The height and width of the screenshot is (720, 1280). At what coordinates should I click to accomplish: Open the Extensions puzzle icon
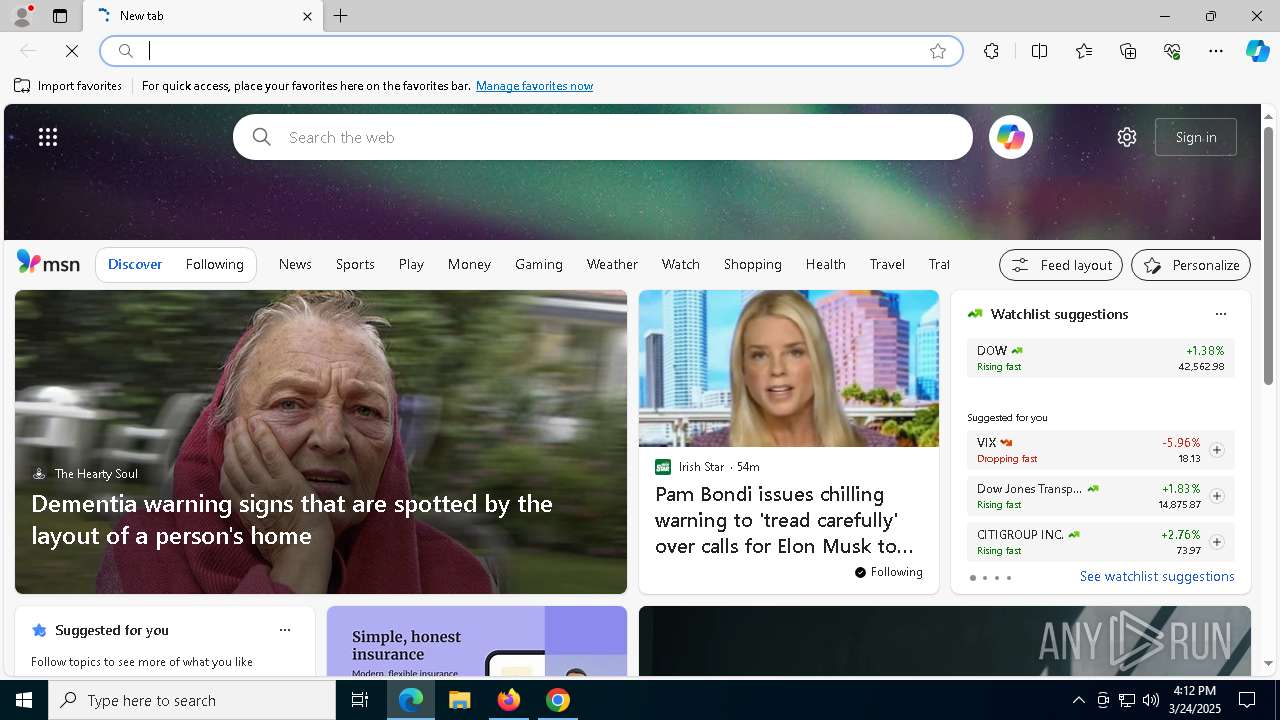(x=991, y=51)
